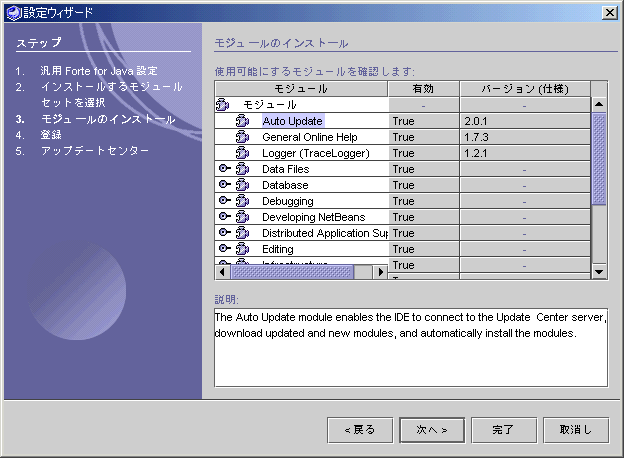The image size is (624, 458).
Task: Expand the Data Files tree node
Action: point(224,169)
